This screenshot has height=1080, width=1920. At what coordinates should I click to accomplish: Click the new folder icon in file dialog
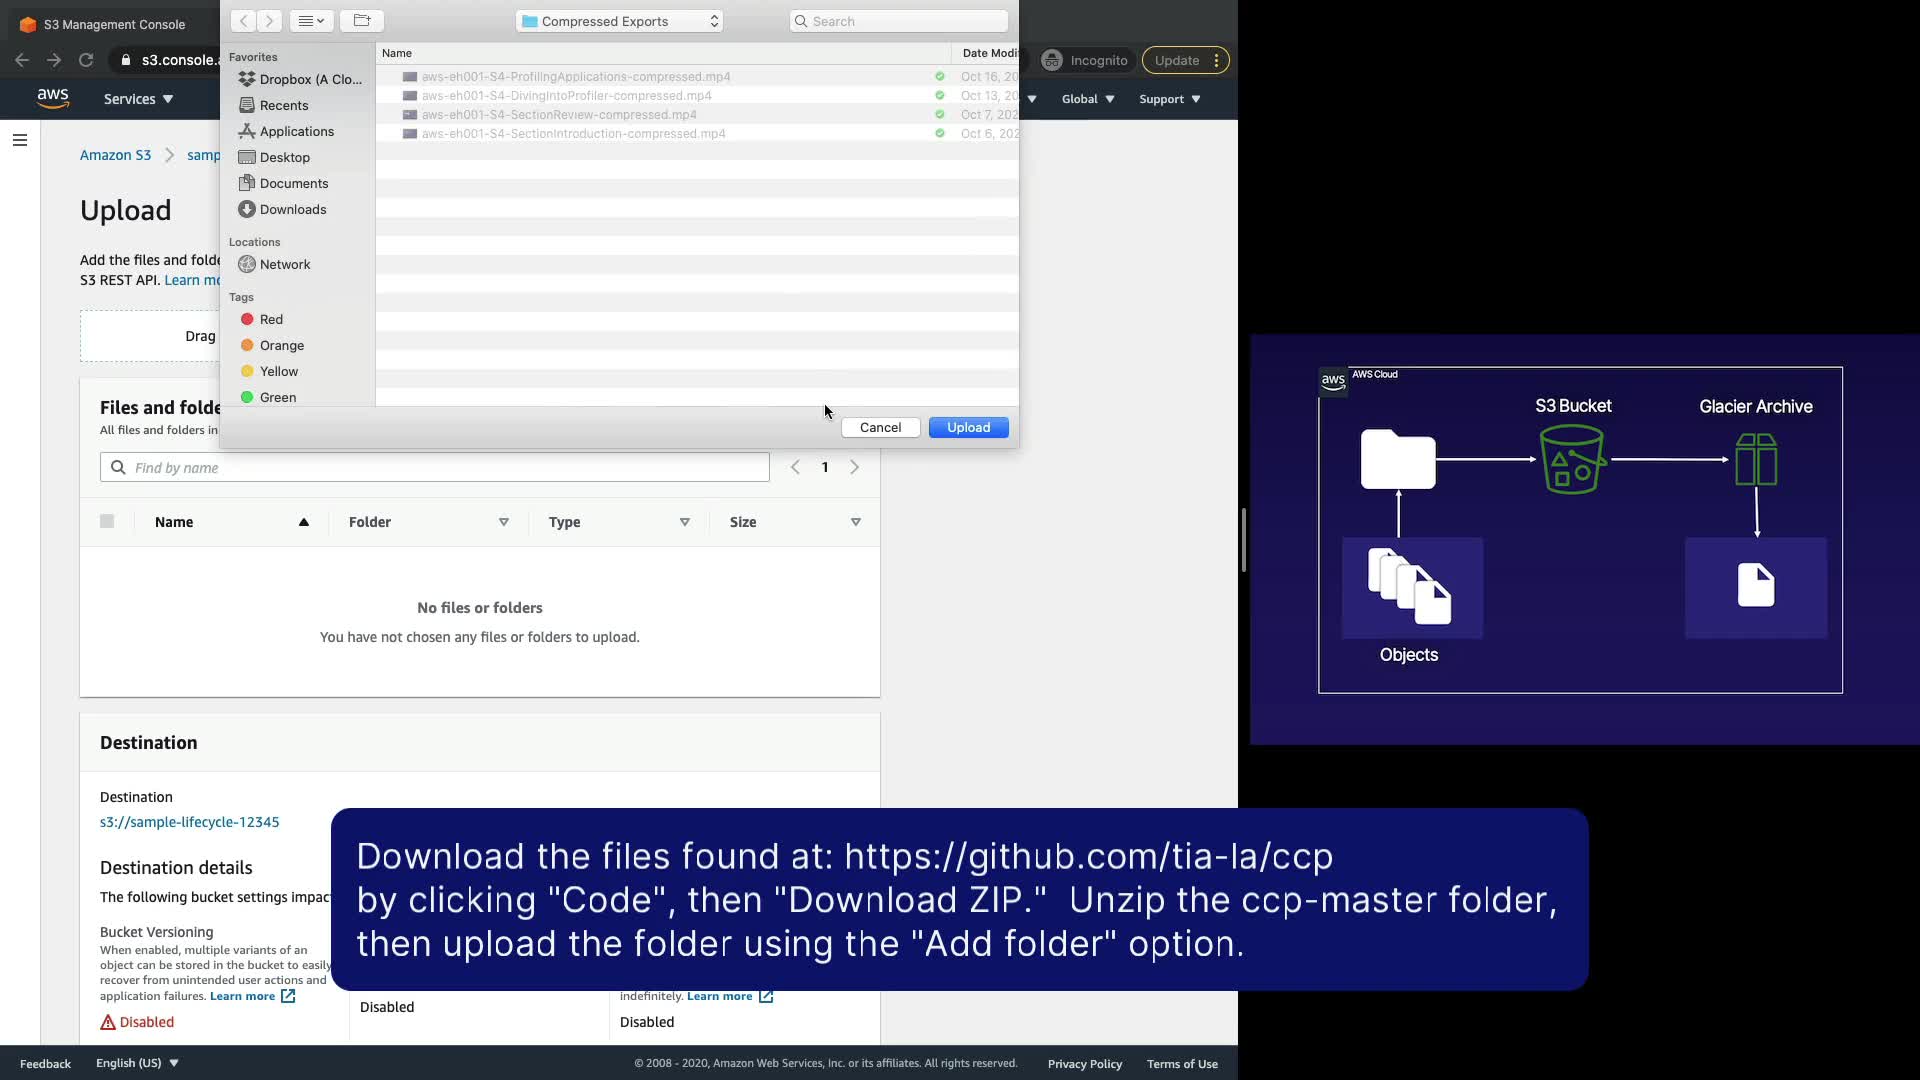[361, 21]
